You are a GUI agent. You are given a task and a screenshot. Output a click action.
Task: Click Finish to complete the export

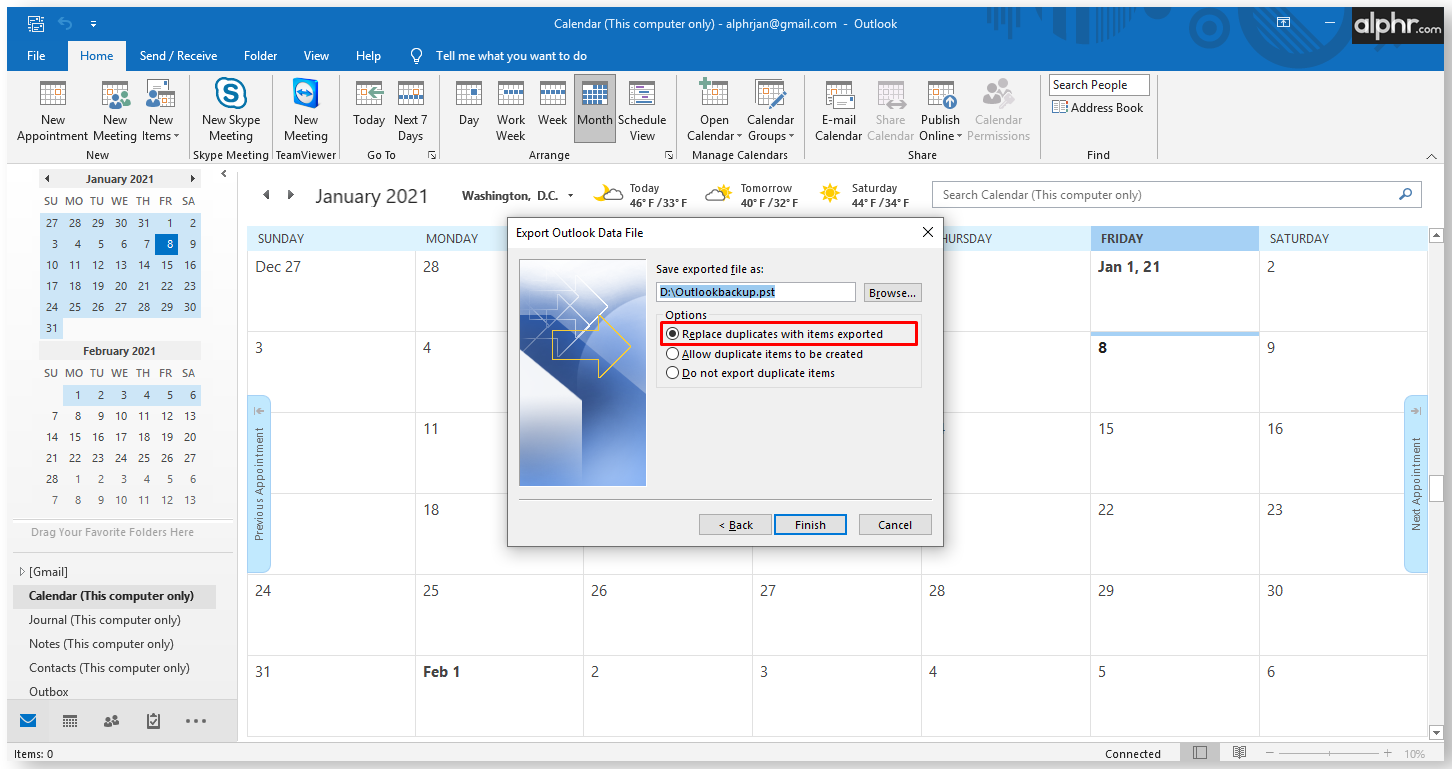[811, 525]
